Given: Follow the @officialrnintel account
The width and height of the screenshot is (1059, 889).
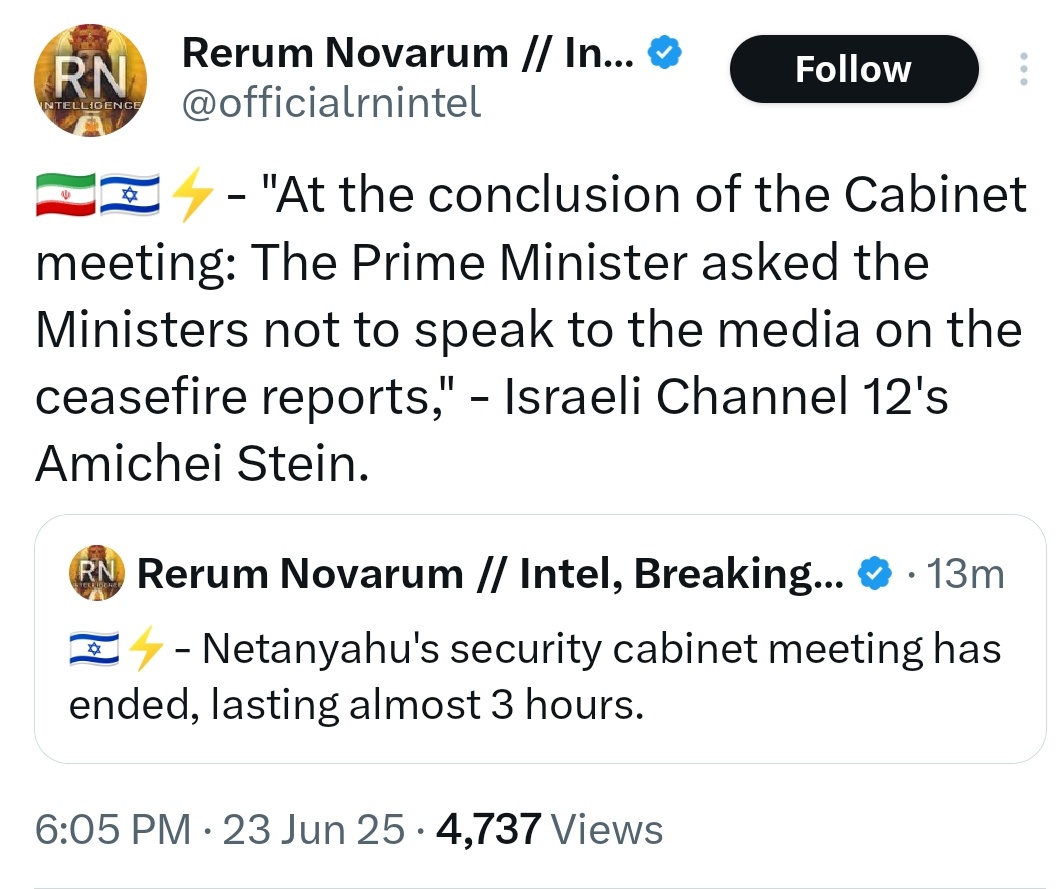Looking at the screenshot, I should click(x=854, y=69).
